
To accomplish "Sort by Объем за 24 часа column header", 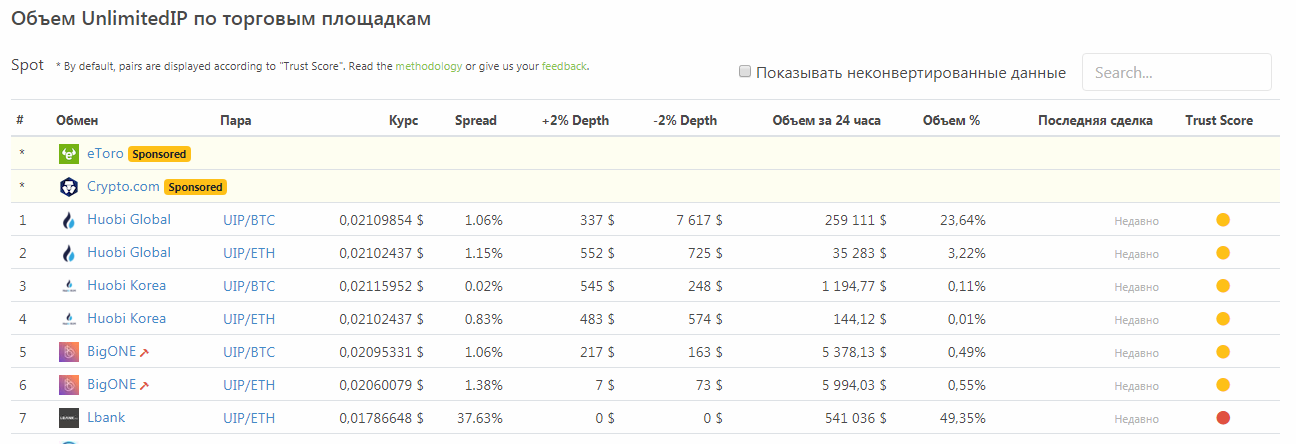I will 826,120.
